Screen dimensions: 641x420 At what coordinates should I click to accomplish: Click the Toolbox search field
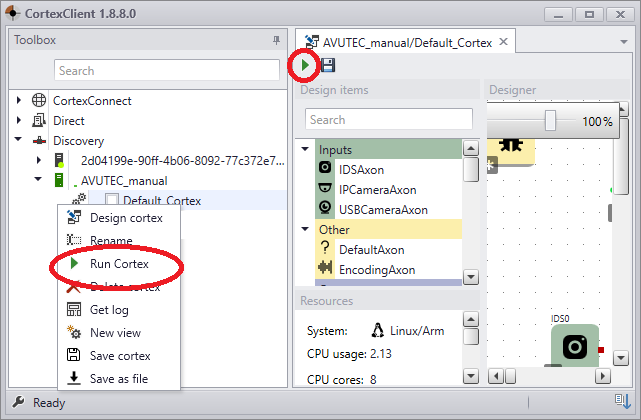point(167,70)
